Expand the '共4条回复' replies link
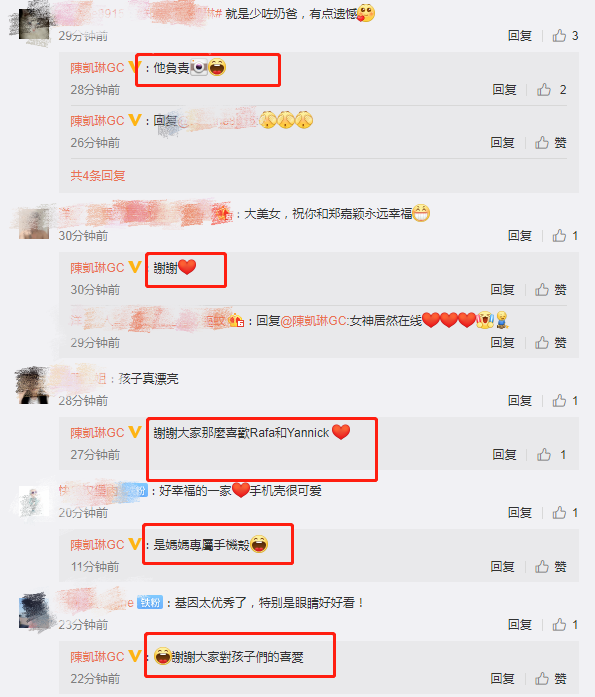This screenshot has width=595, height=697. 98,176
